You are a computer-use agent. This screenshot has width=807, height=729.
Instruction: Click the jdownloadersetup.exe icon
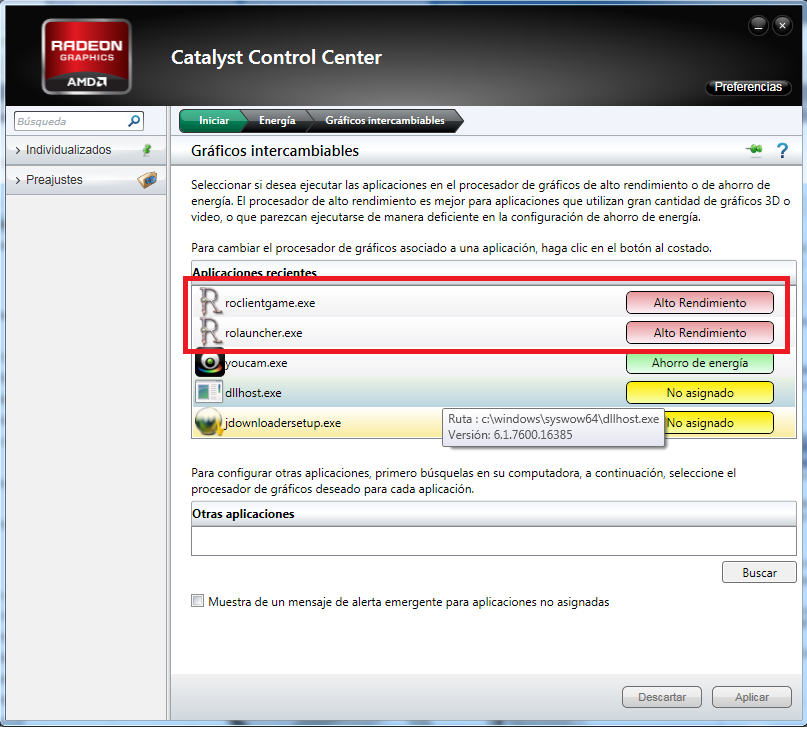[x=209, y=422]
